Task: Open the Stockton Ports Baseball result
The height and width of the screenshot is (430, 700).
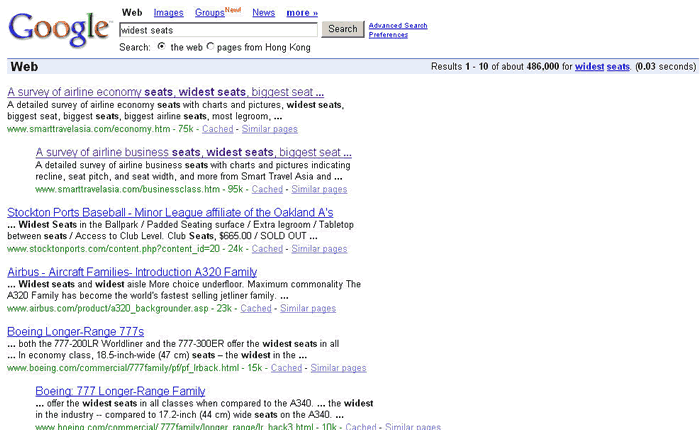Action: coord(170,212)
